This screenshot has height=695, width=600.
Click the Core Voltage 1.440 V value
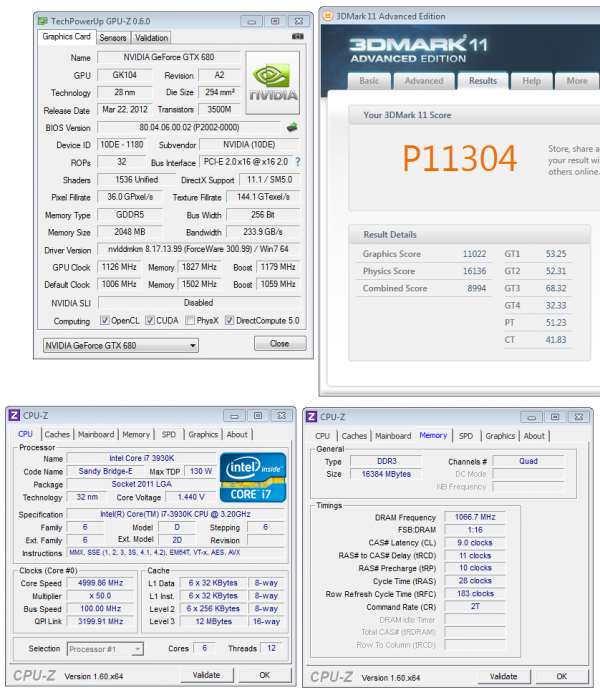[x=191, y=497]
